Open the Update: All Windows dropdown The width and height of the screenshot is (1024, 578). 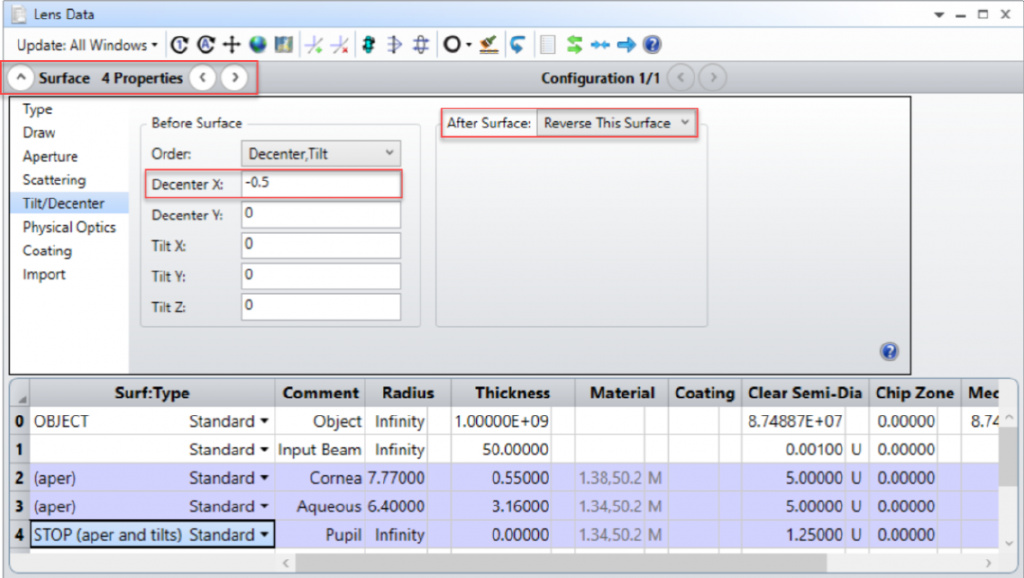(x=87, y=45)
